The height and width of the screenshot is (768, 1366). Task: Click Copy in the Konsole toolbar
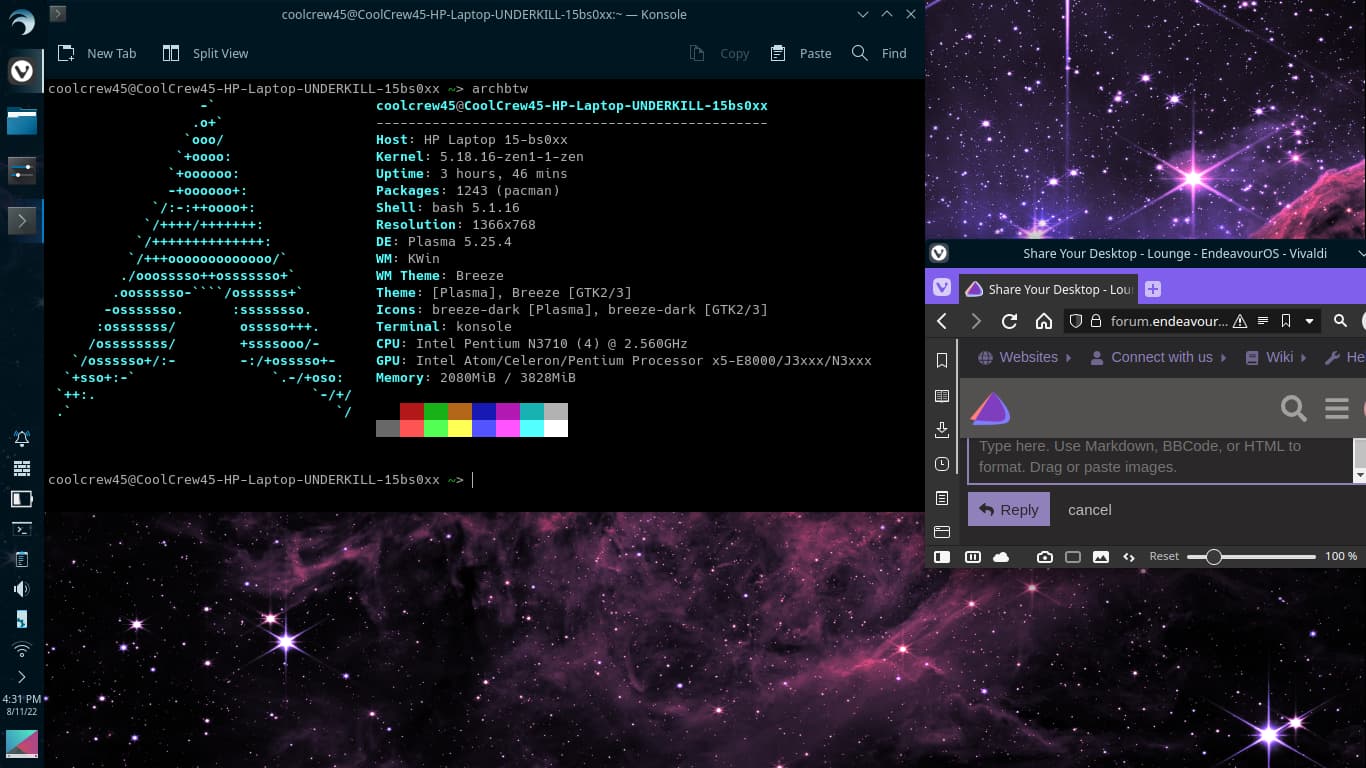[720, 53]
